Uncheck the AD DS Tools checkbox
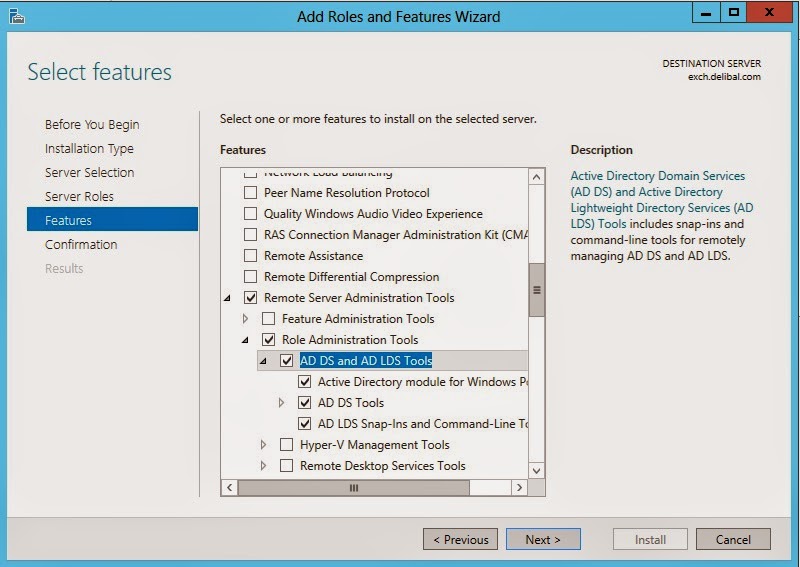 pyautogui.click(x=305, y=403)
